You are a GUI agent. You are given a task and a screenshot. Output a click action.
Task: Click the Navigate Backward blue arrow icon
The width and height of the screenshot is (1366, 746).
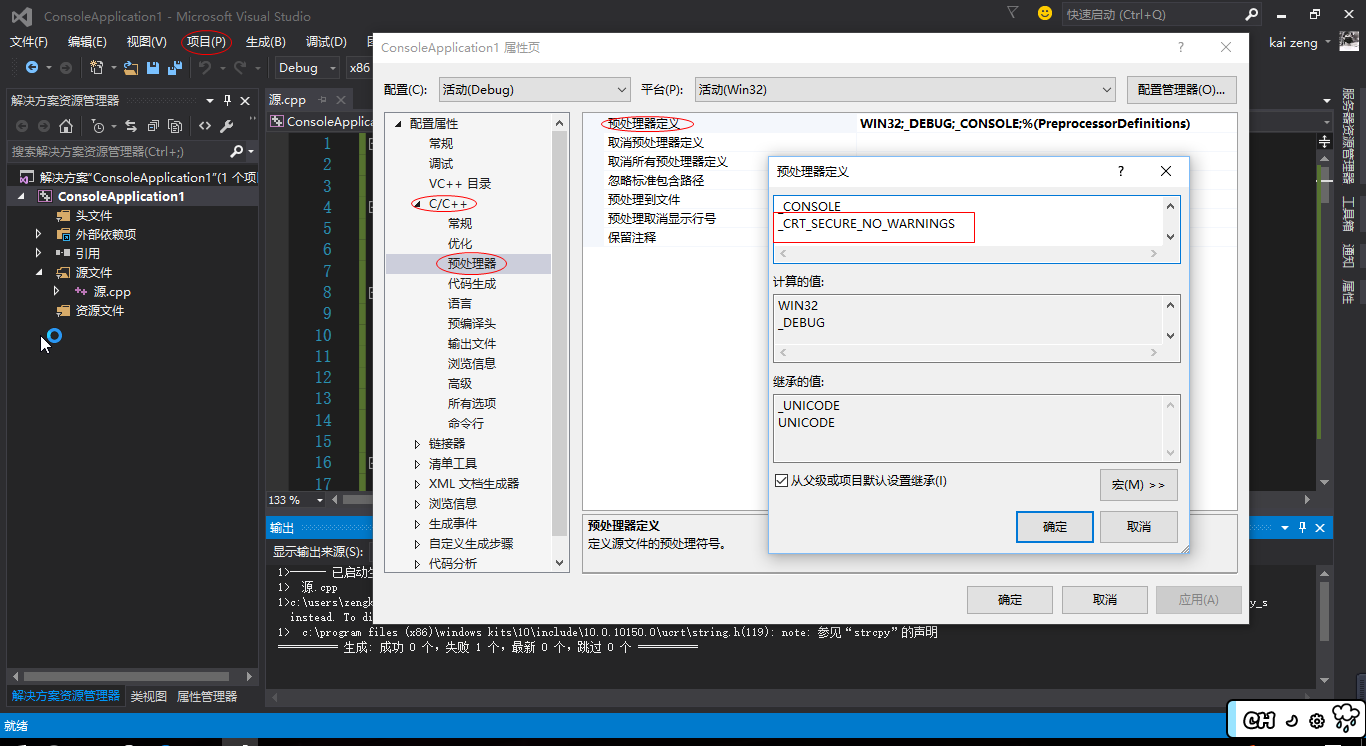32,68
